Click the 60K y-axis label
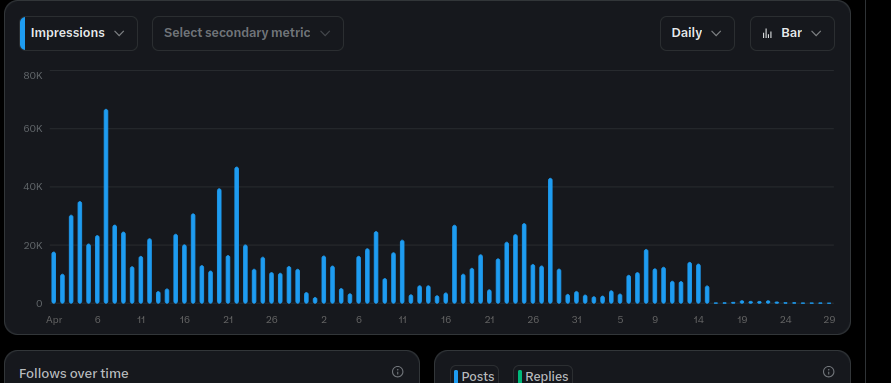Screen dimensions: 891x383 click(33, 129)
